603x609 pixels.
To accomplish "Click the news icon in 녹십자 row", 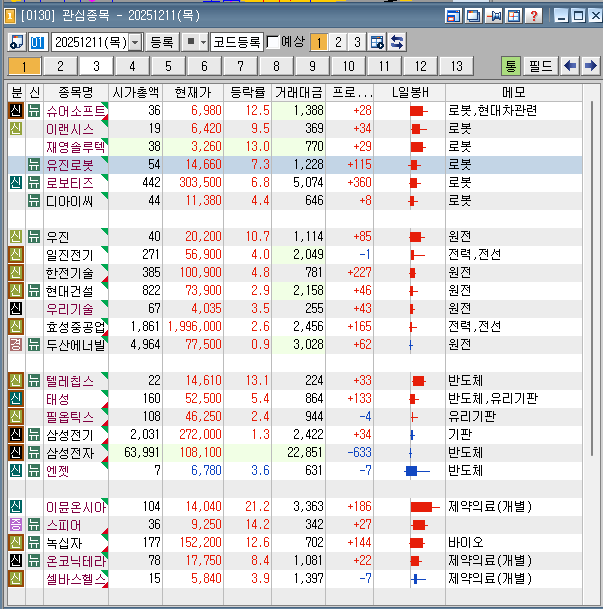I will click(x=34, y=543).
